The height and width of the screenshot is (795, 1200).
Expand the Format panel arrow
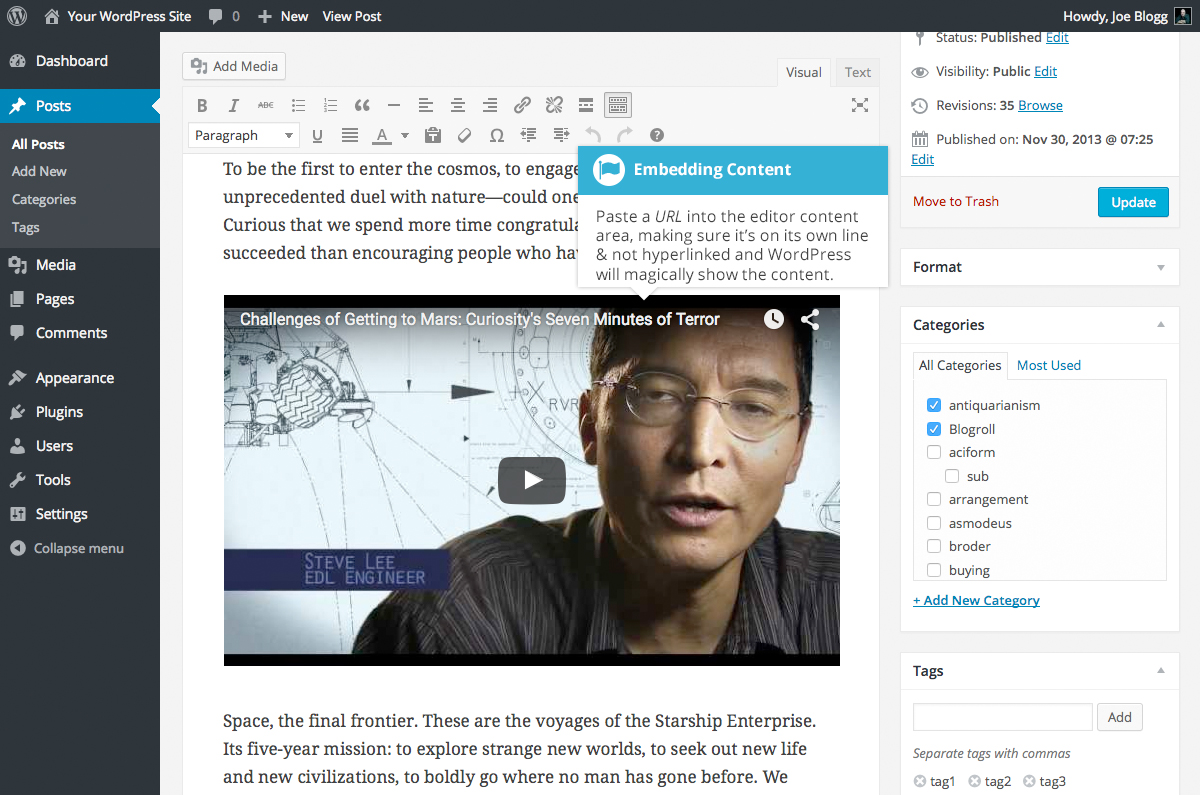coord(1161,267)
